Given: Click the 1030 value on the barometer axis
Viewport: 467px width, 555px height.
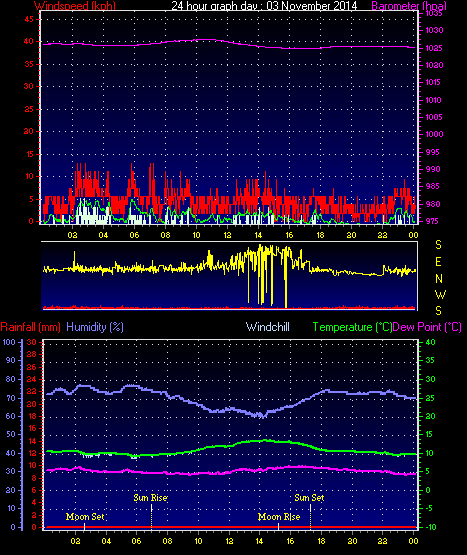Looking at the screenshot, I should (x=434, y=30).
